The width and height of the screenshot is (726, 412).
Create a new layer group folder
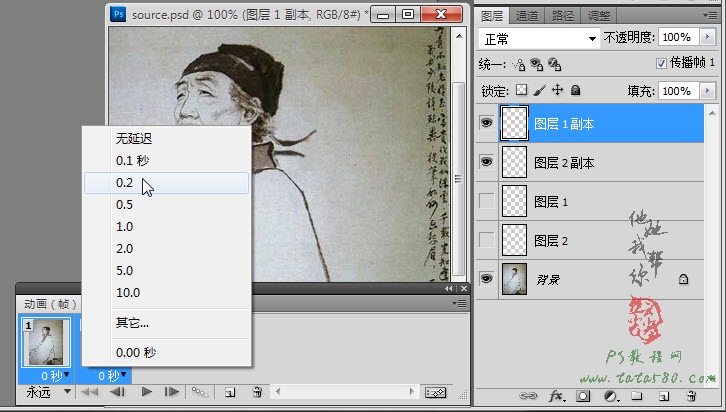(637, 396)
